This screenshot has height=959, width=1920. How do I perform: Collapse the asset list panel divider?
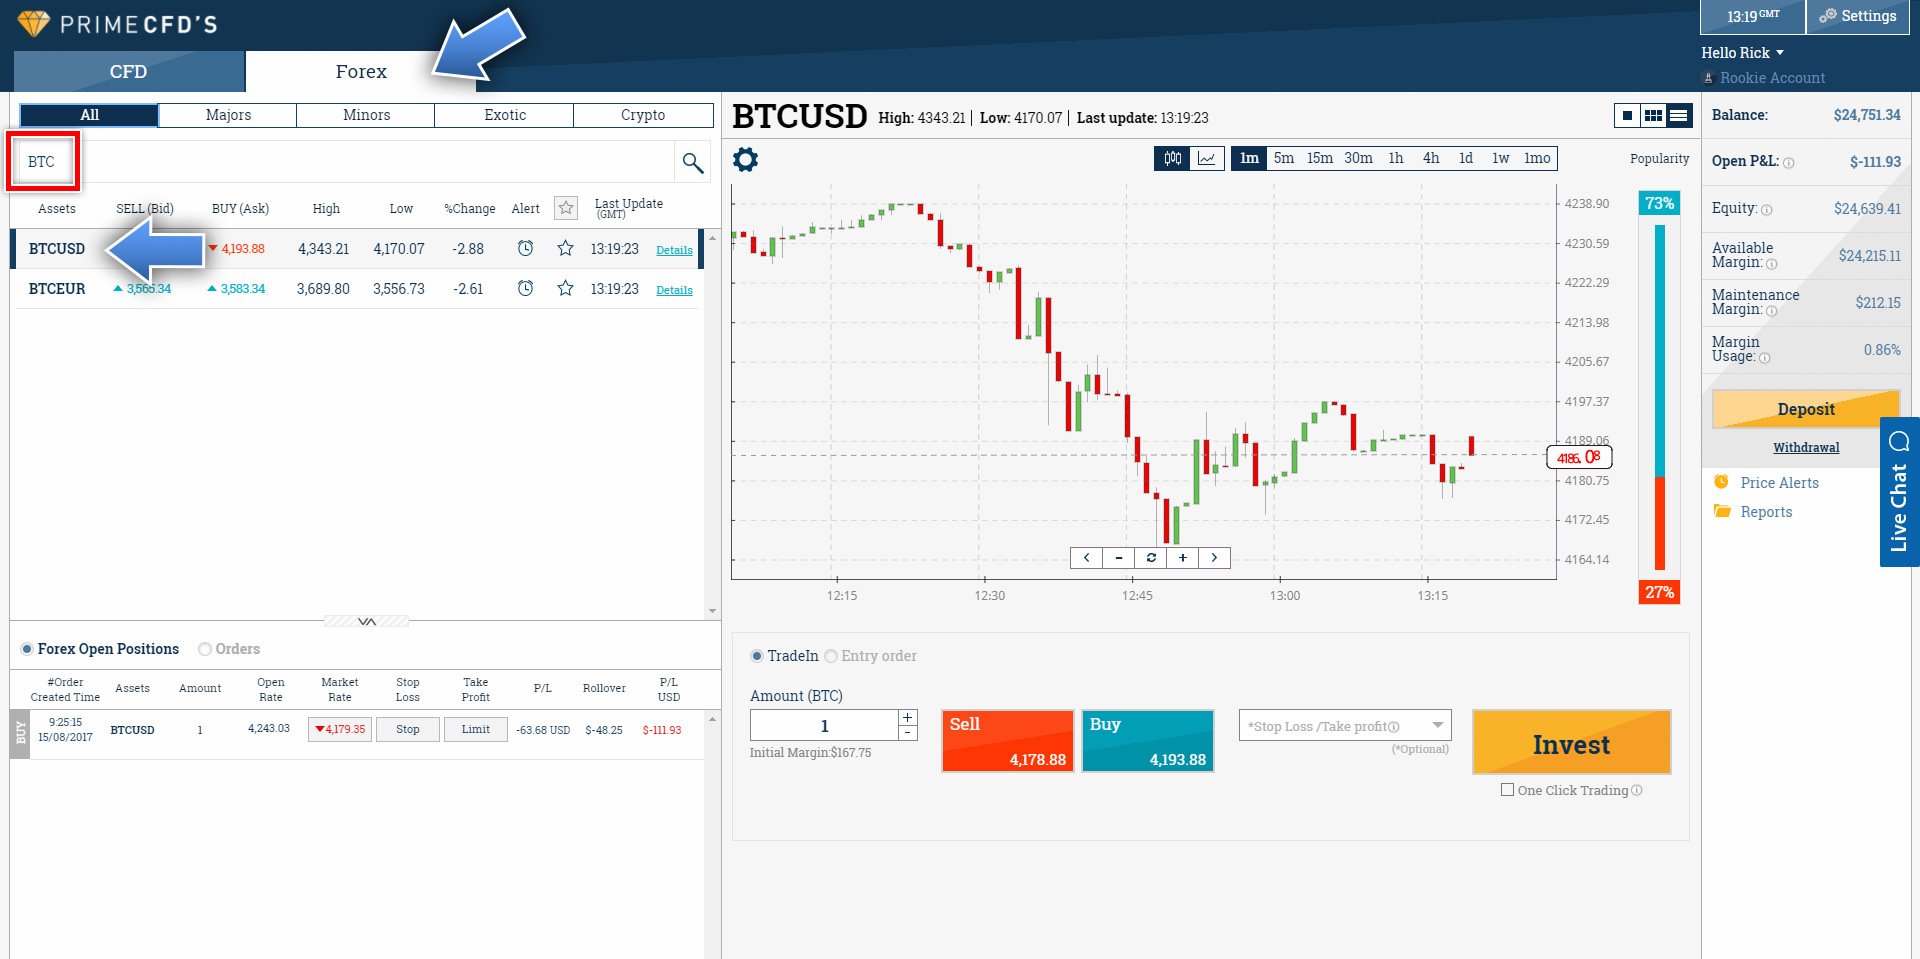[366, 621]
